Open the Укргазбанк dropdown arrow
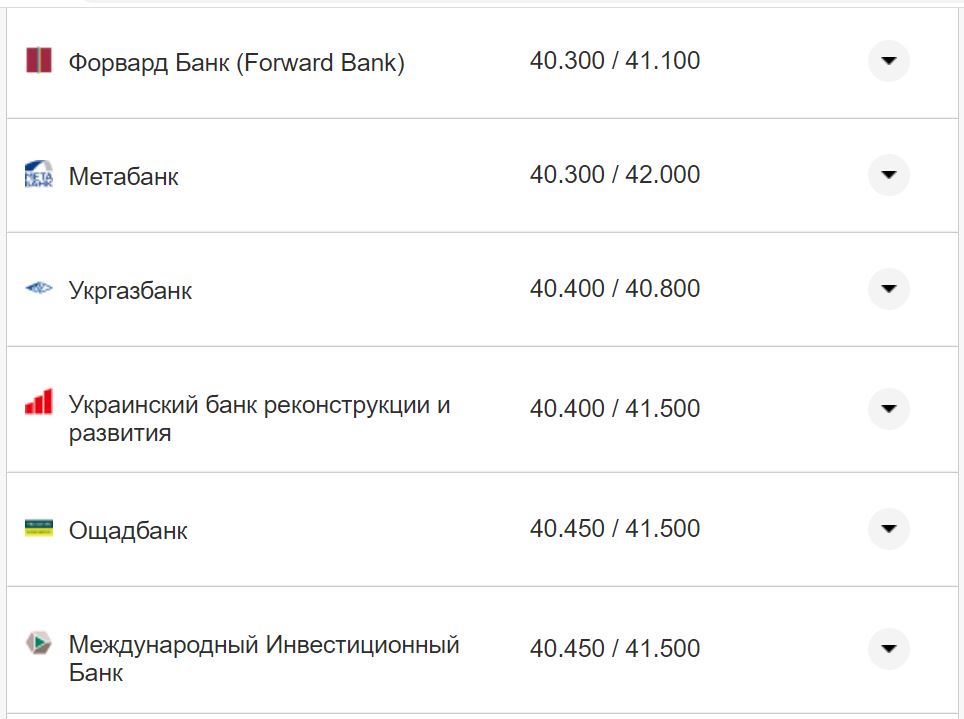964x719 pixels. pos(888,289)
